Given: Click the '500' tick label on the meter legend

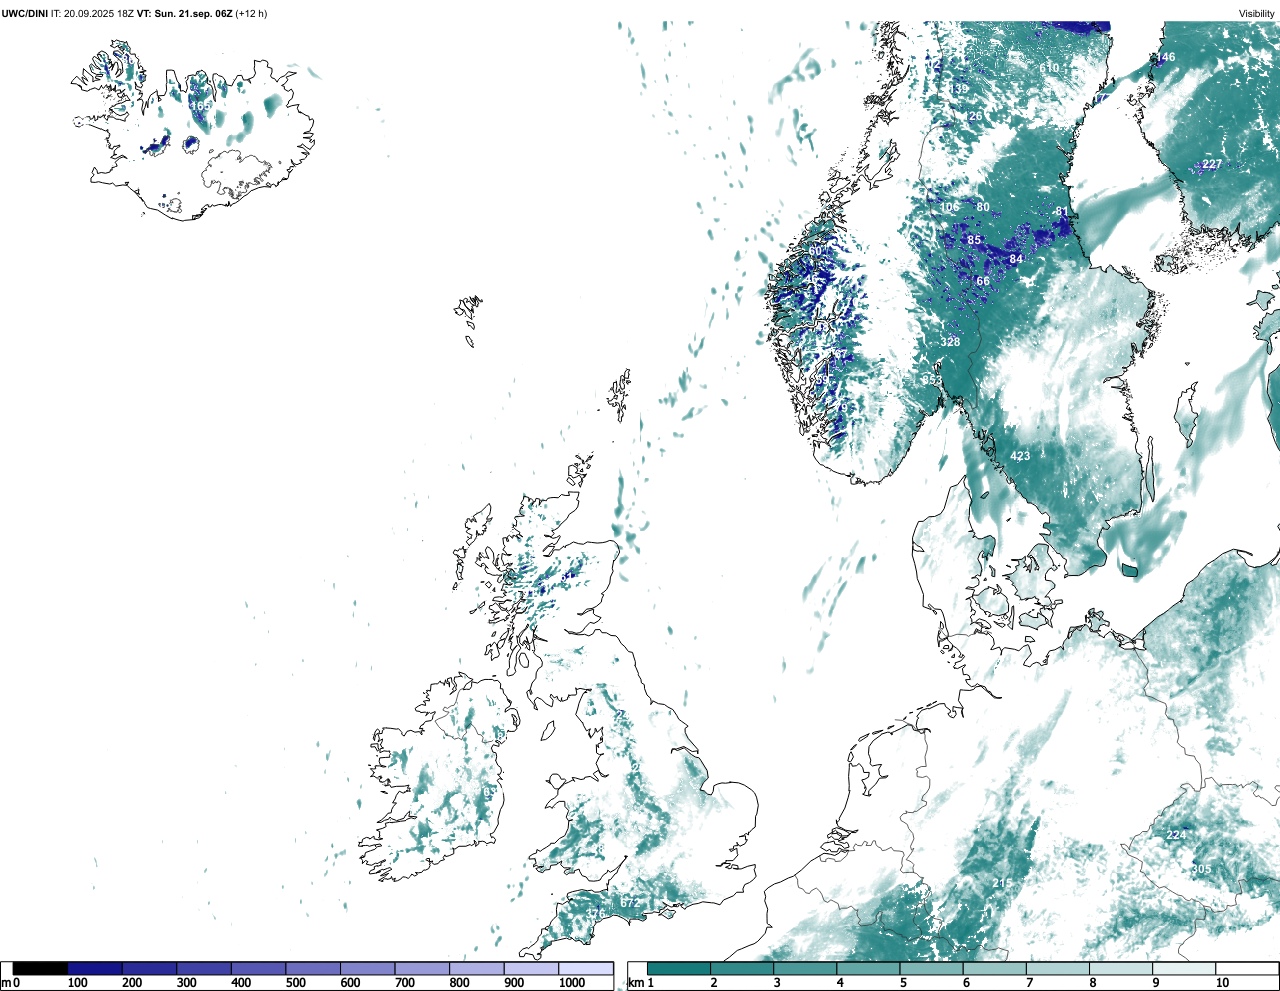Looking at the screenshot, I should point(295,983).
